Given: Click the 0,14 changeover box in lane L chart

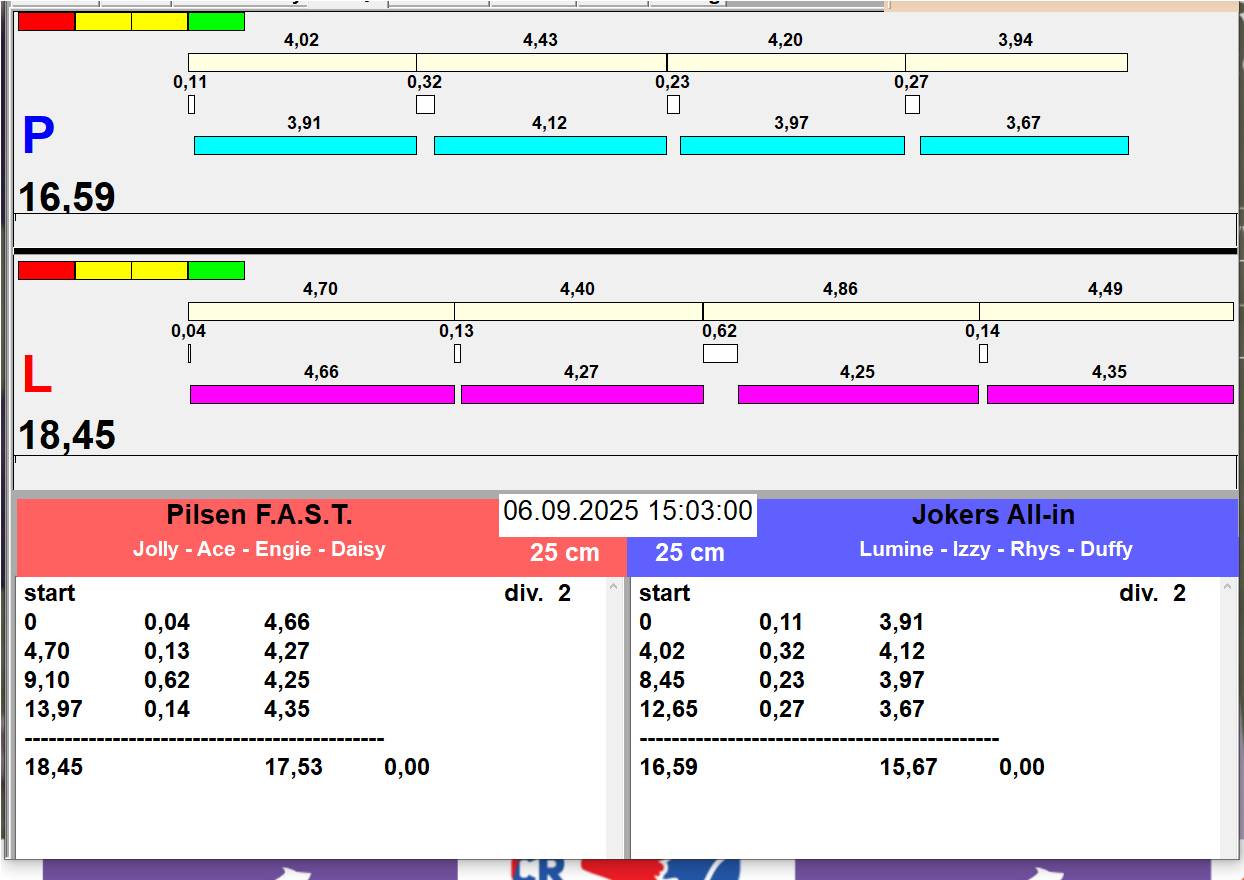Looking at the screenshot, I should pos(983,353).
